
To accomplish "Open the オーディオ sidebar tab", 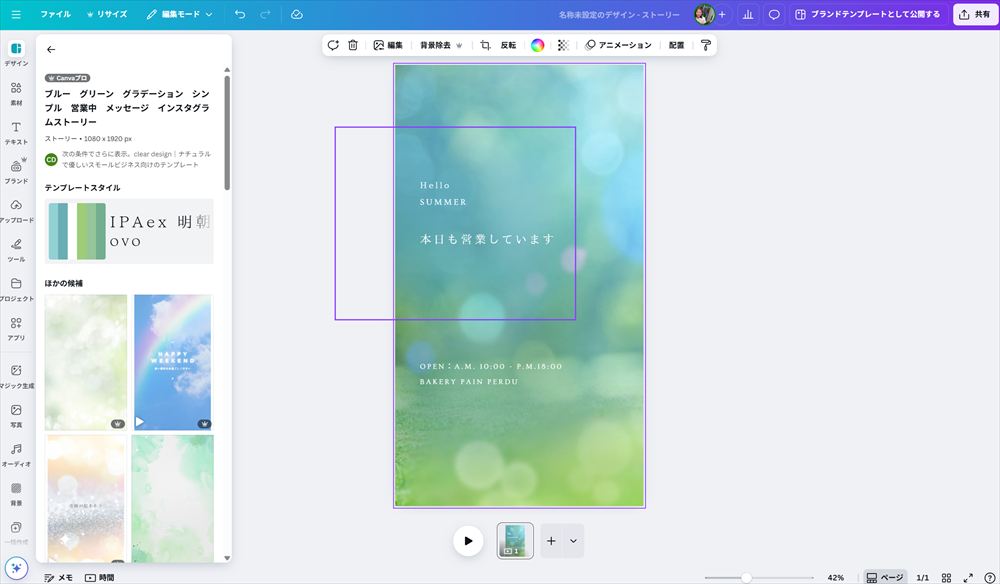I will 16,455.
